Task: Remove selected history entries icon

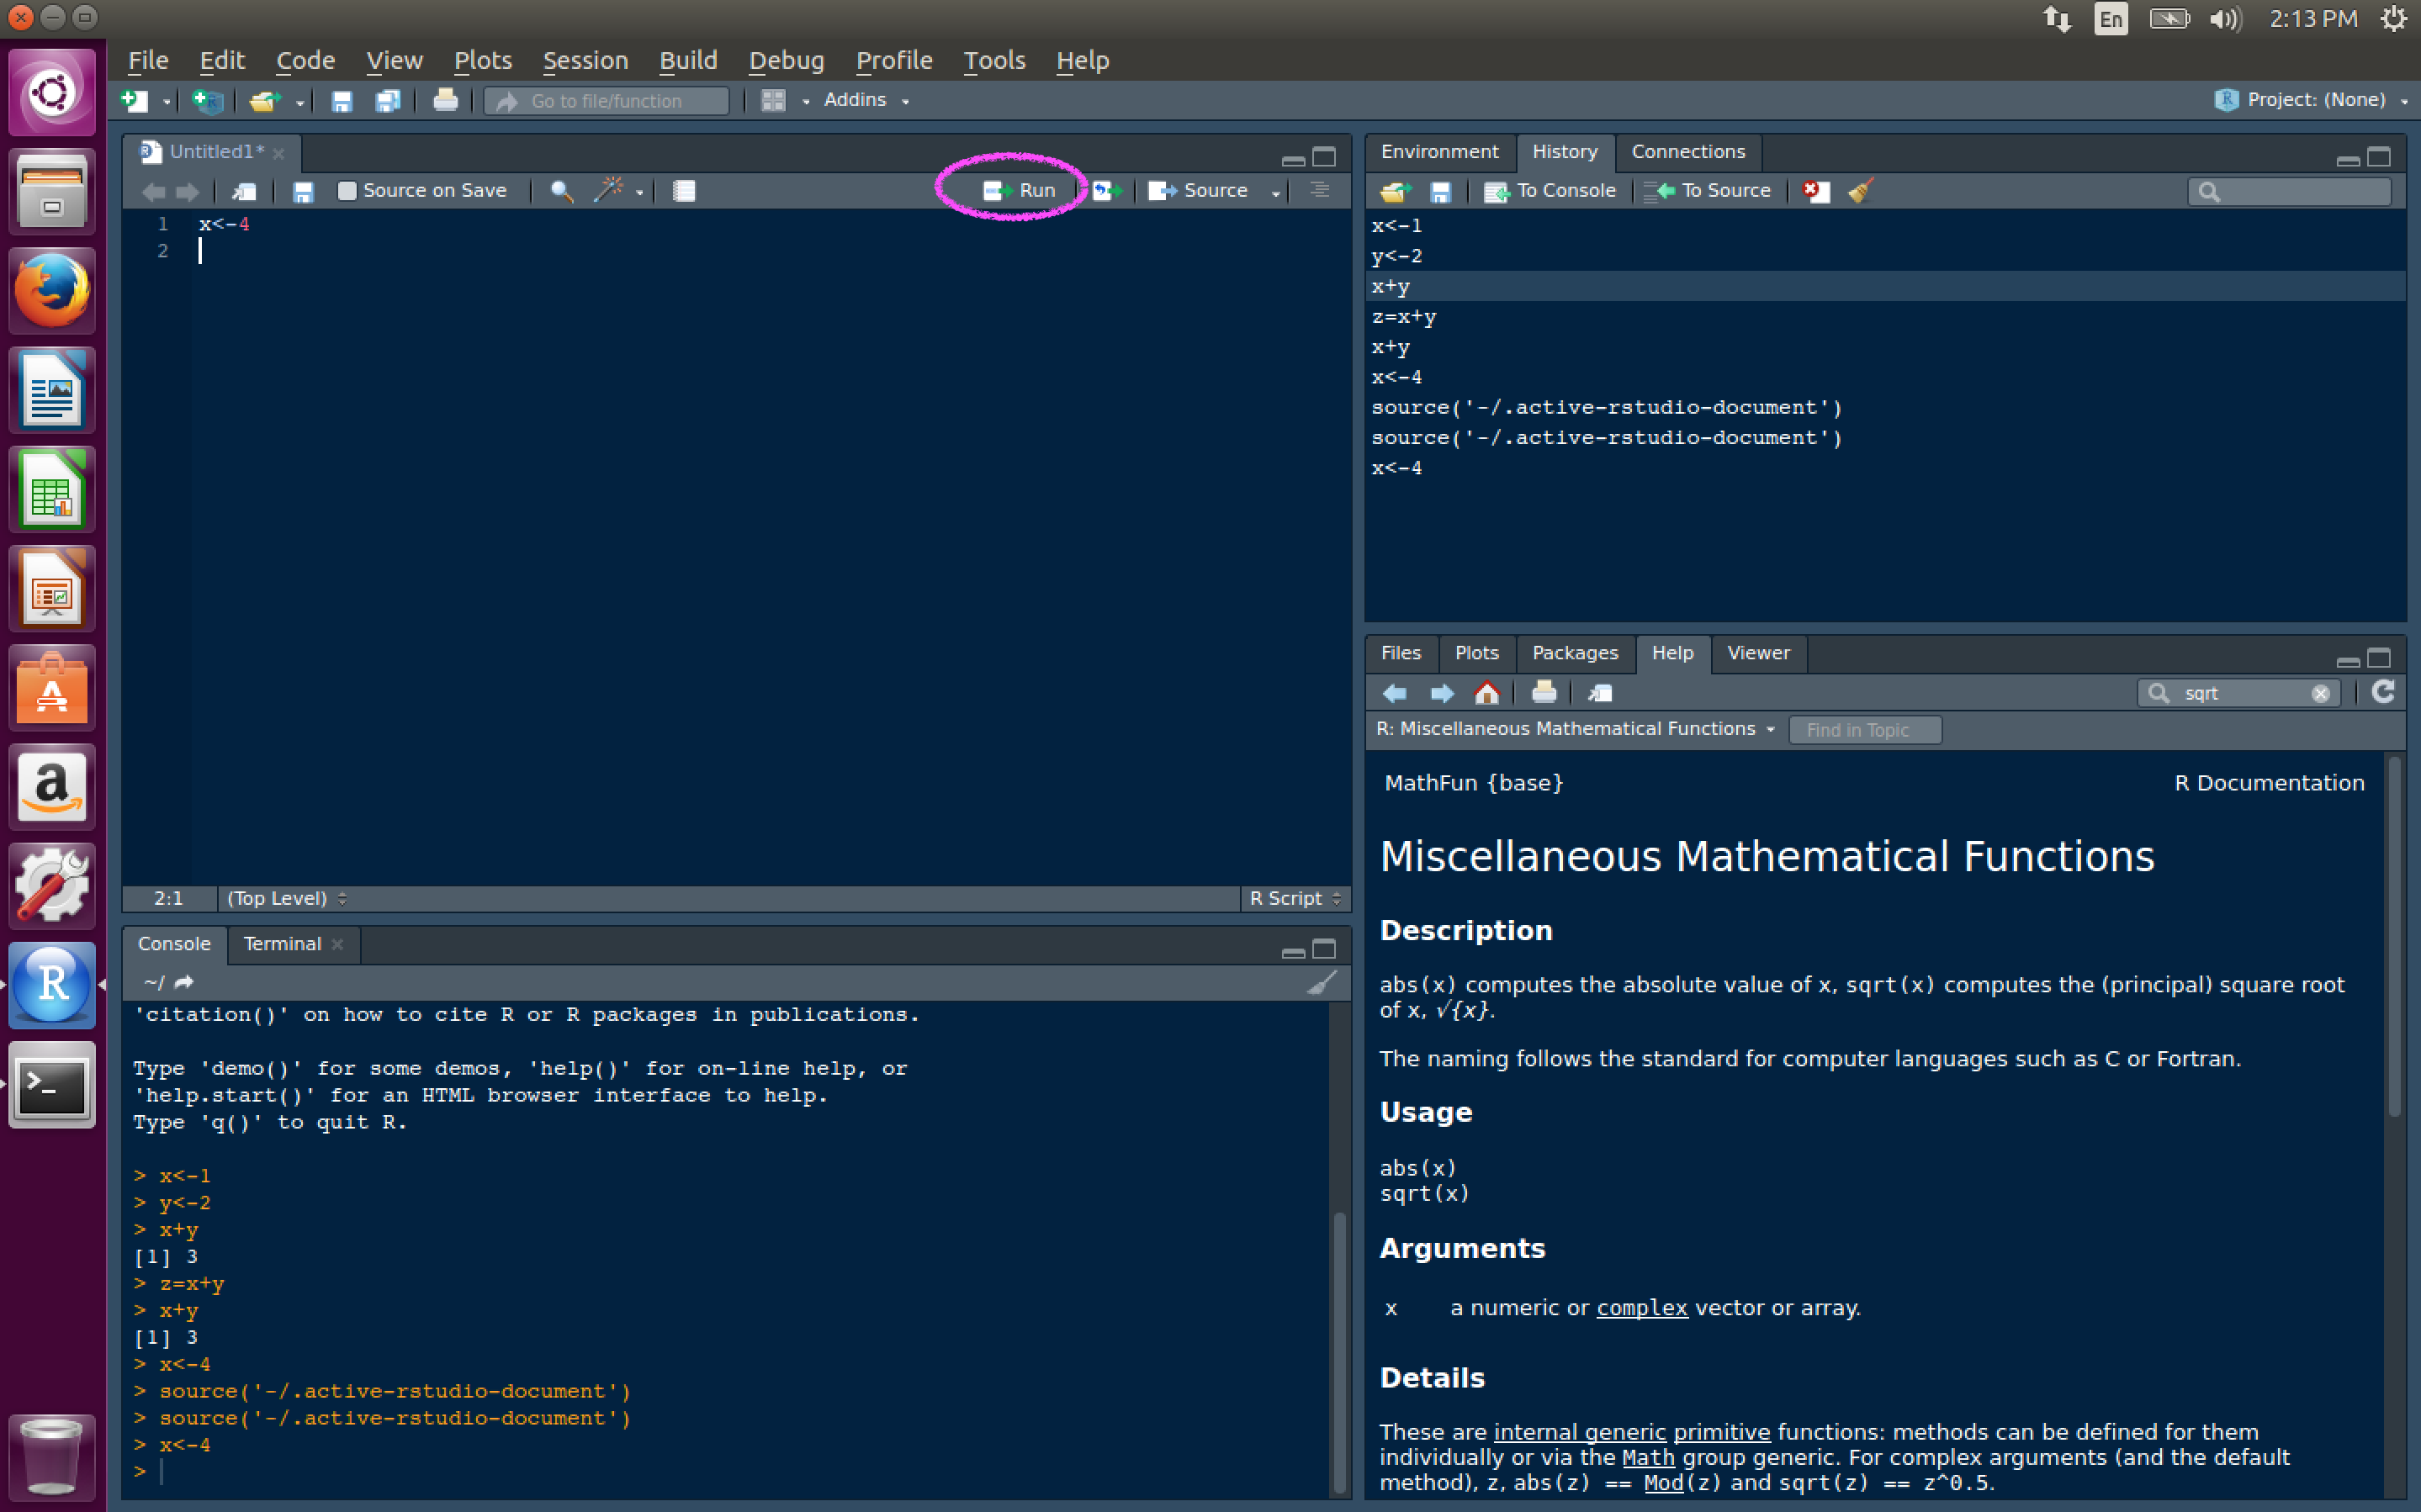Action: 1816,190
